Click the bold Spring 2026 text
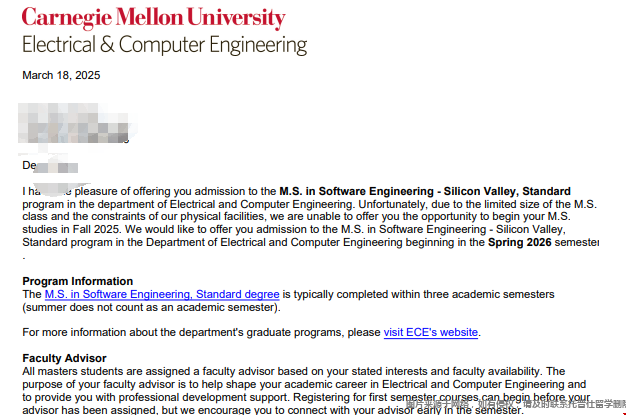This screenshot has height=415, width=626. (519, 242)
